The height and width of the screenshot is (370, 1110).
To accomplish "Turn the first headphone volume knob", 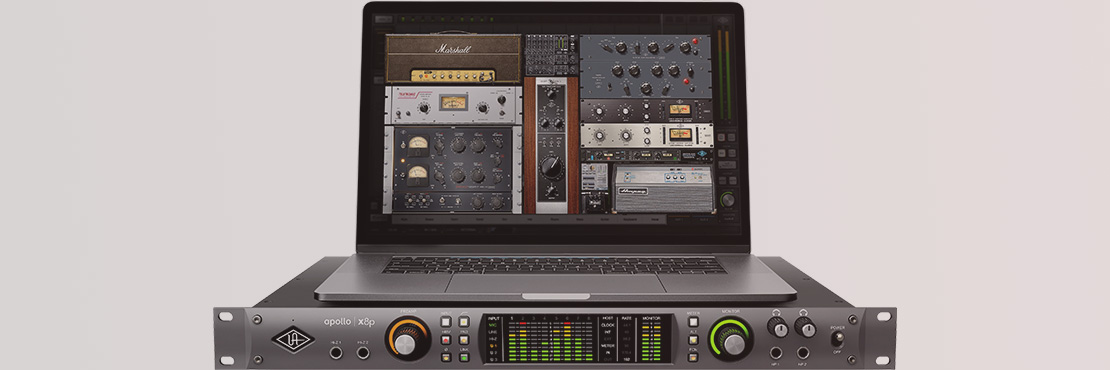I will point(777,328).
